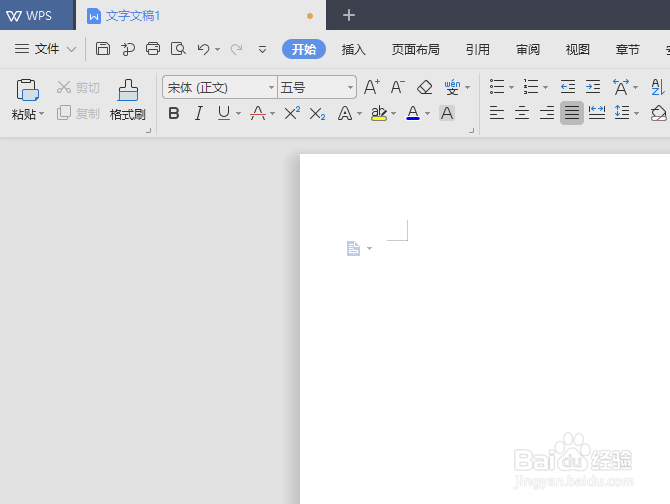
Task: Click the Decrease Font Size icon
Action: (x=397, y=87)
